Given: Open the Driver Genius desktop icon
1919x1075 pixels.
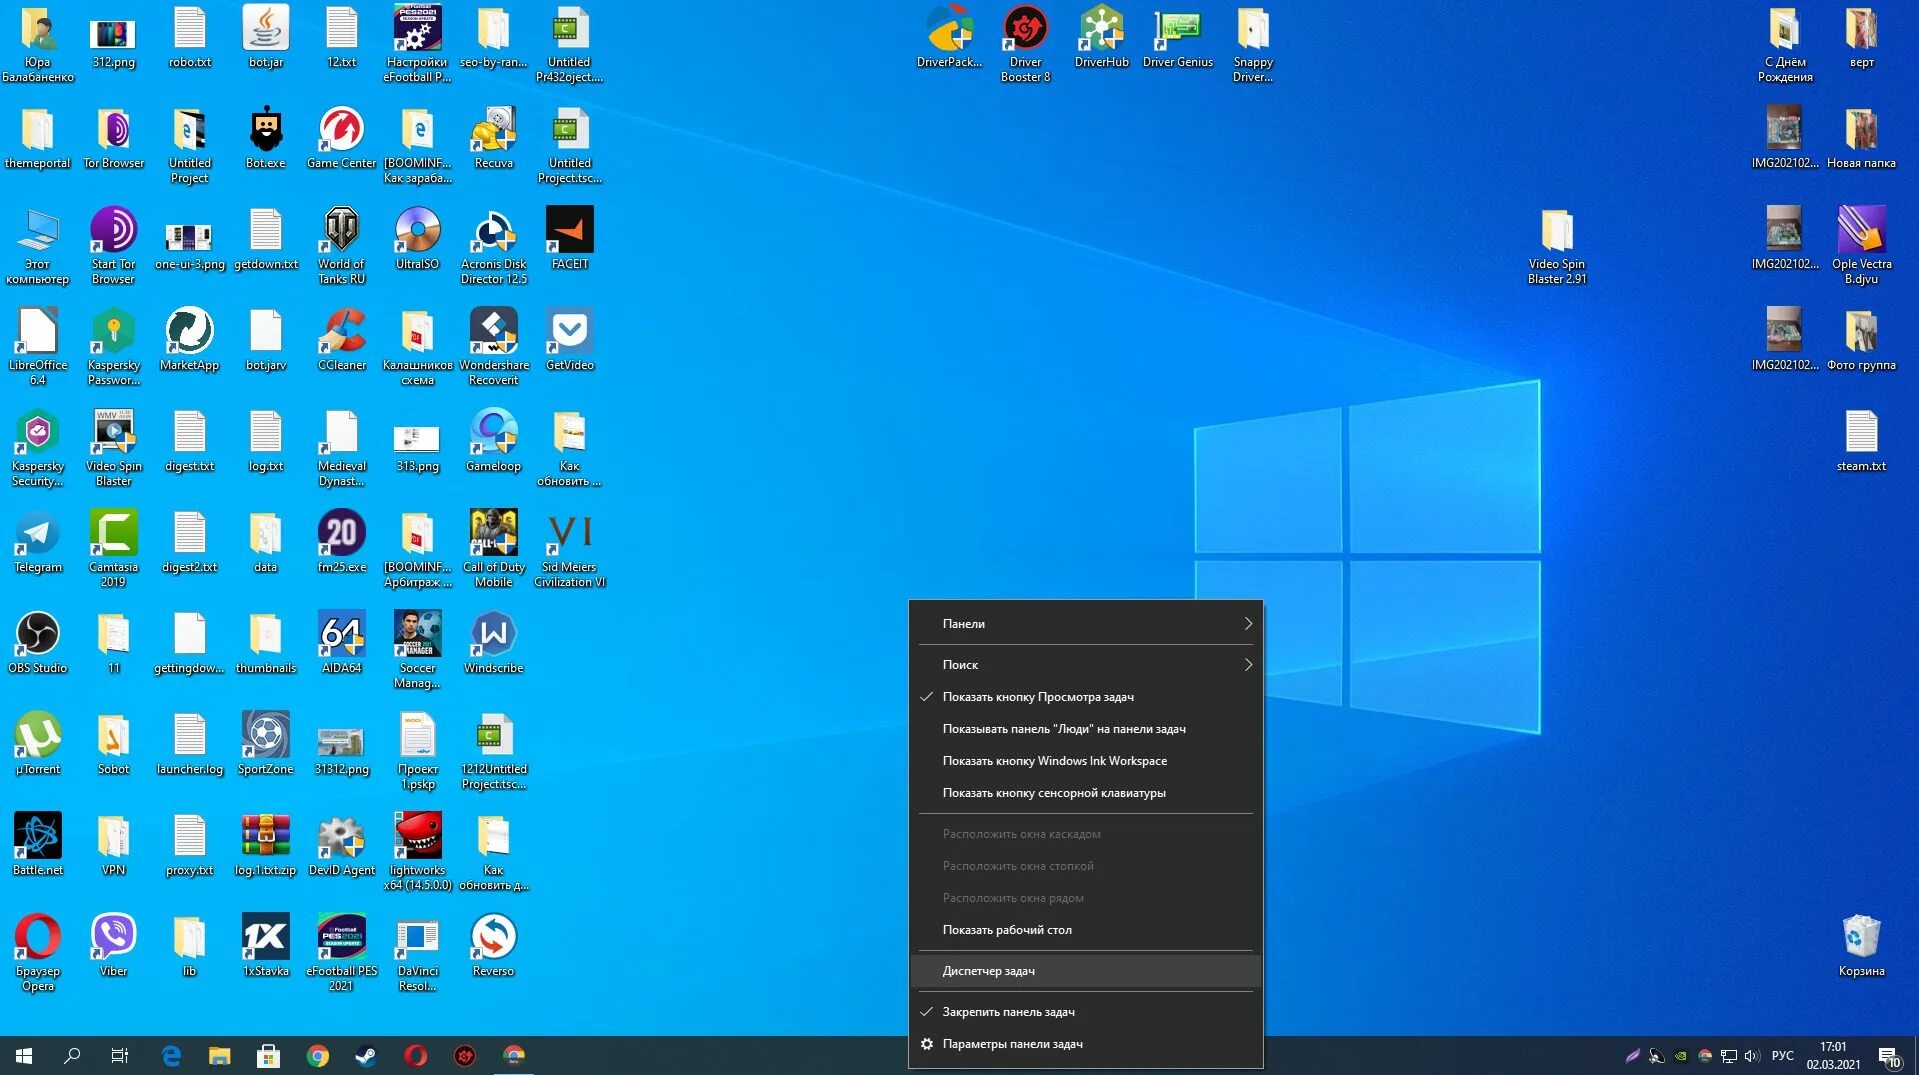Looking at the screenshot, I should pyautogui.click(x=1177, y=37).
